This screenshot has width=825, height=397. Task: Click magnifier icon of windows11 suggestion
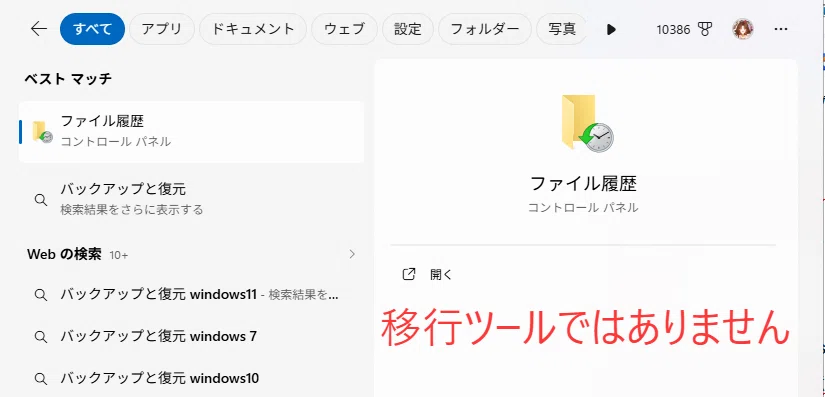pos(41,295)
